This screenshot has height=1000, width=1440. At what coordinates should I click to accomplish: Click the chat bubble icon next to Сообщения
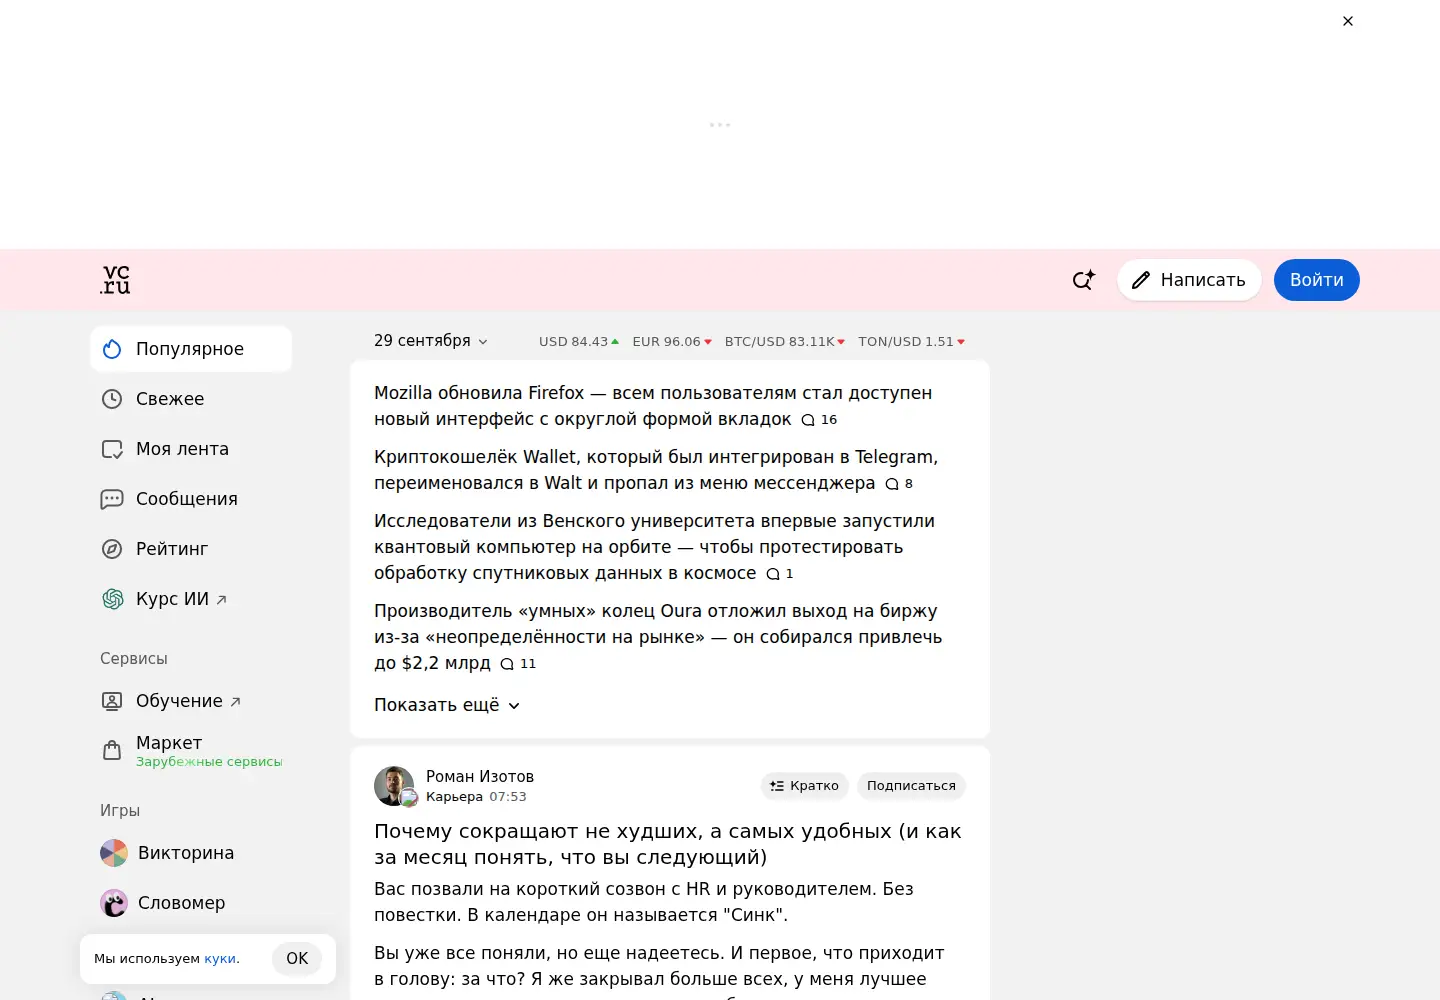point(112,499)
